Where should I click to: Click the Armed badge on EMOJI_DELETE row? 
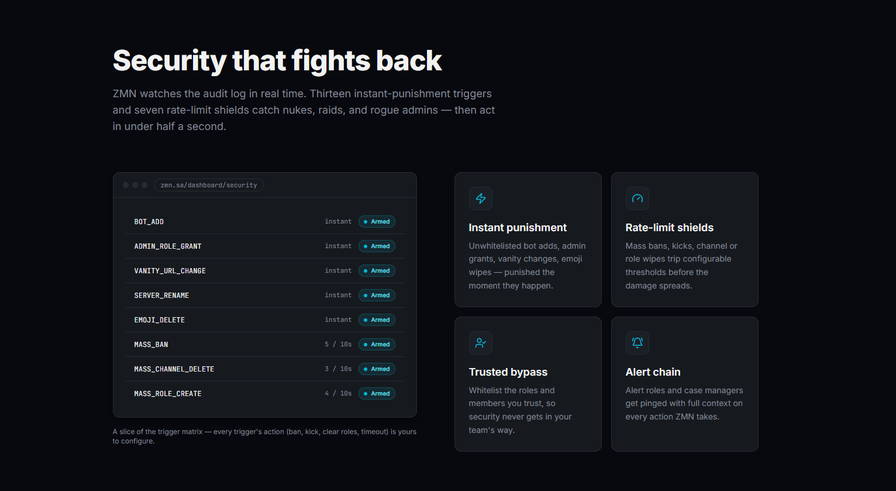tap(377, 320)
